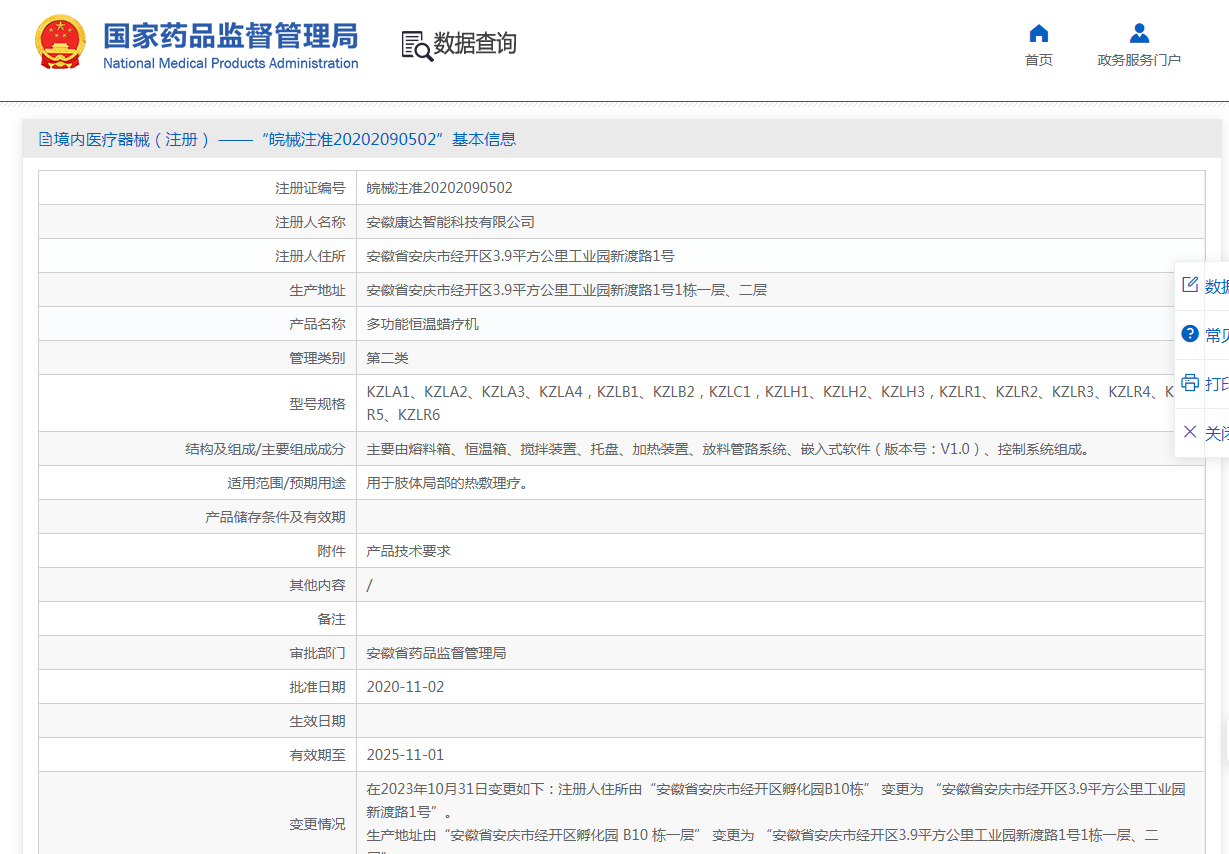This screenshot has width=1229, height=854.
Task: Select product name 多功能恒温蜡疗机
Action: point(423,324)
